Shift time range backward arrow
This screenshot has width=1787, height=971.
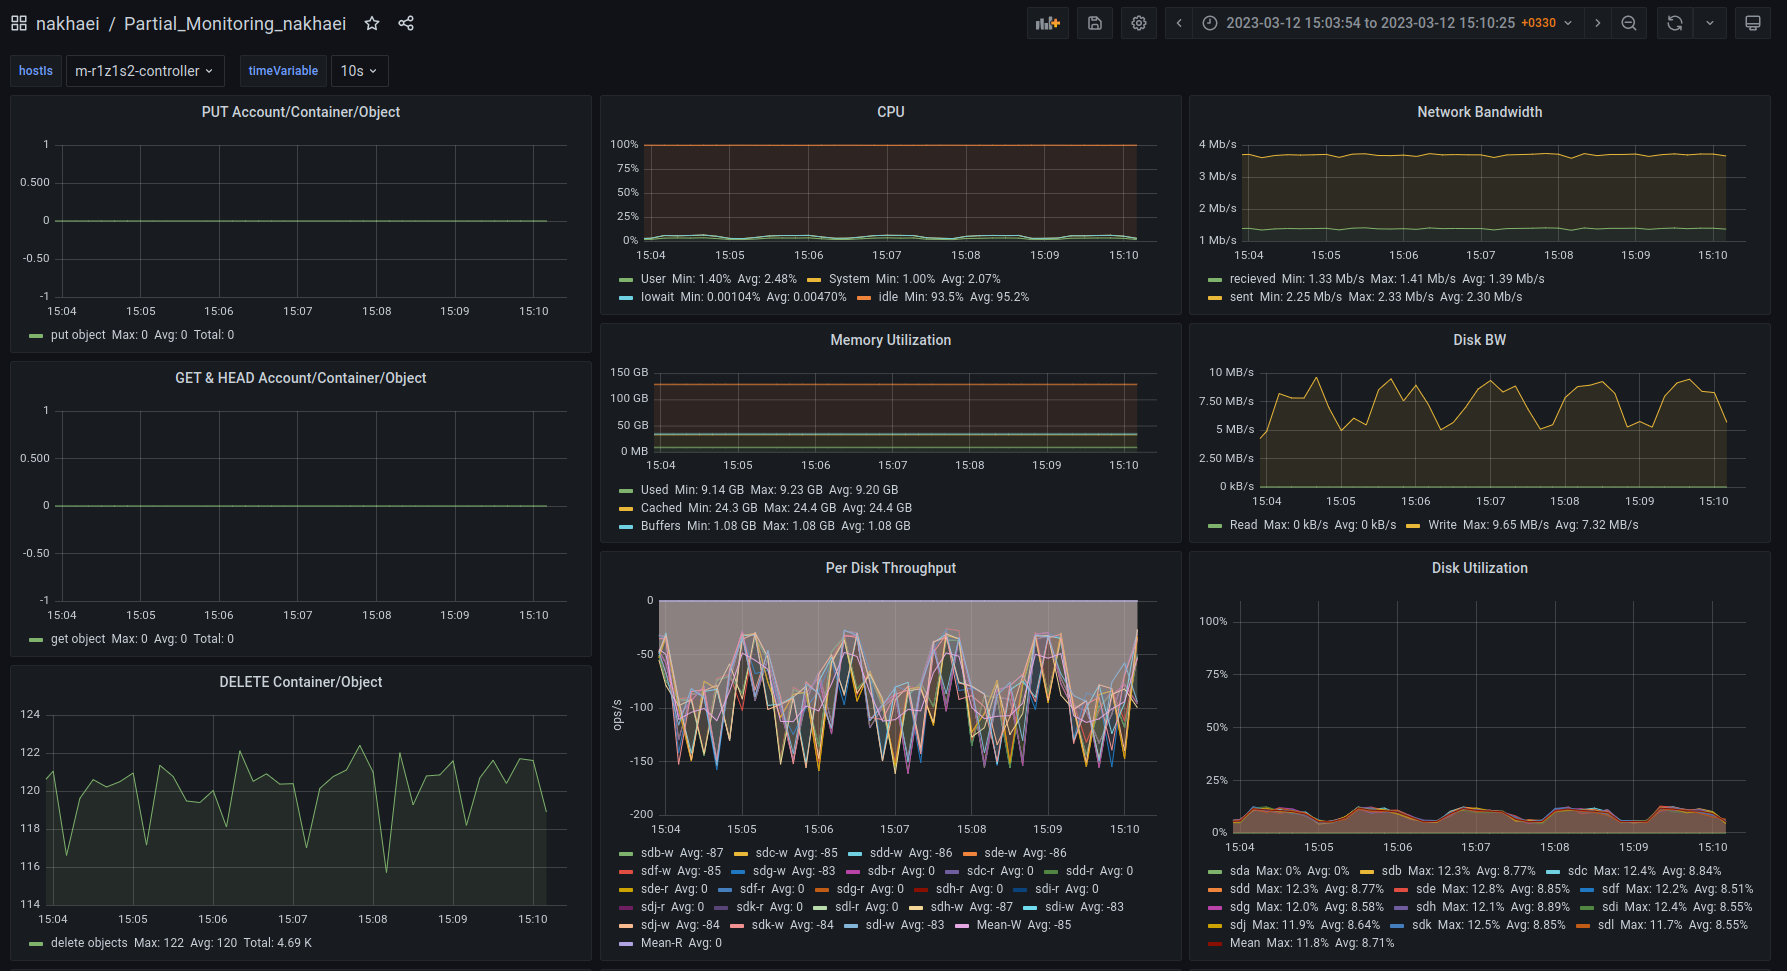click(x=1179, y=23)
